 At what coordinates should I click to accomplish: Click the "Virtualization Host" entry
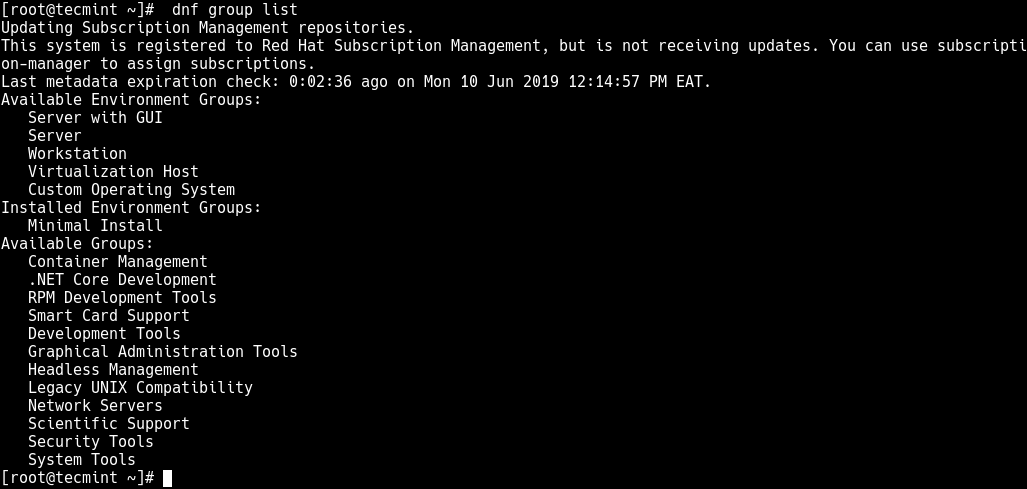(x=113, y=172)
